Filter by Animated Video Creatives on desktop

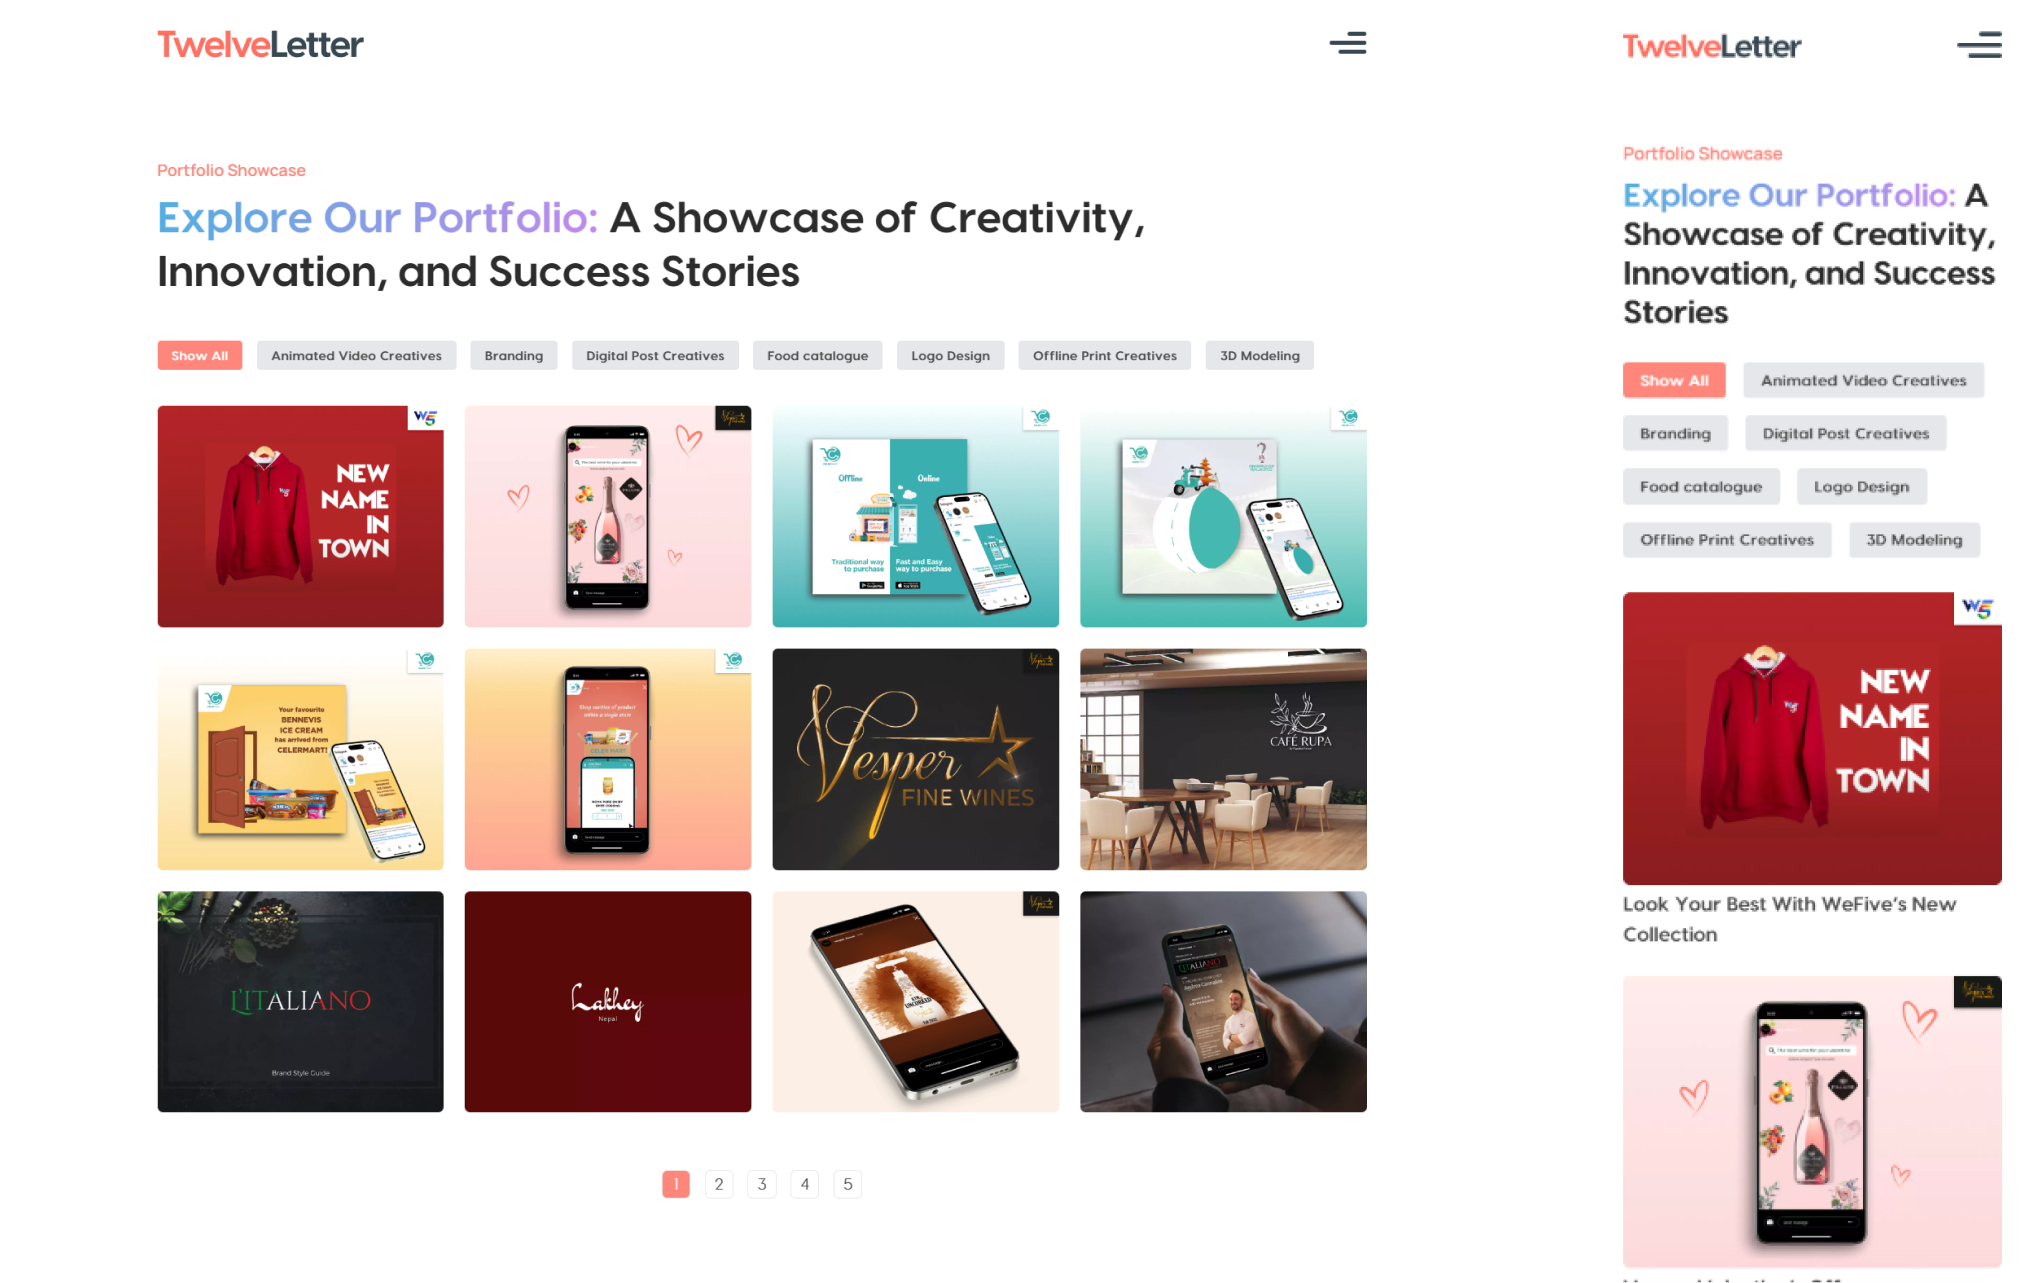click(x=356, y=355)
